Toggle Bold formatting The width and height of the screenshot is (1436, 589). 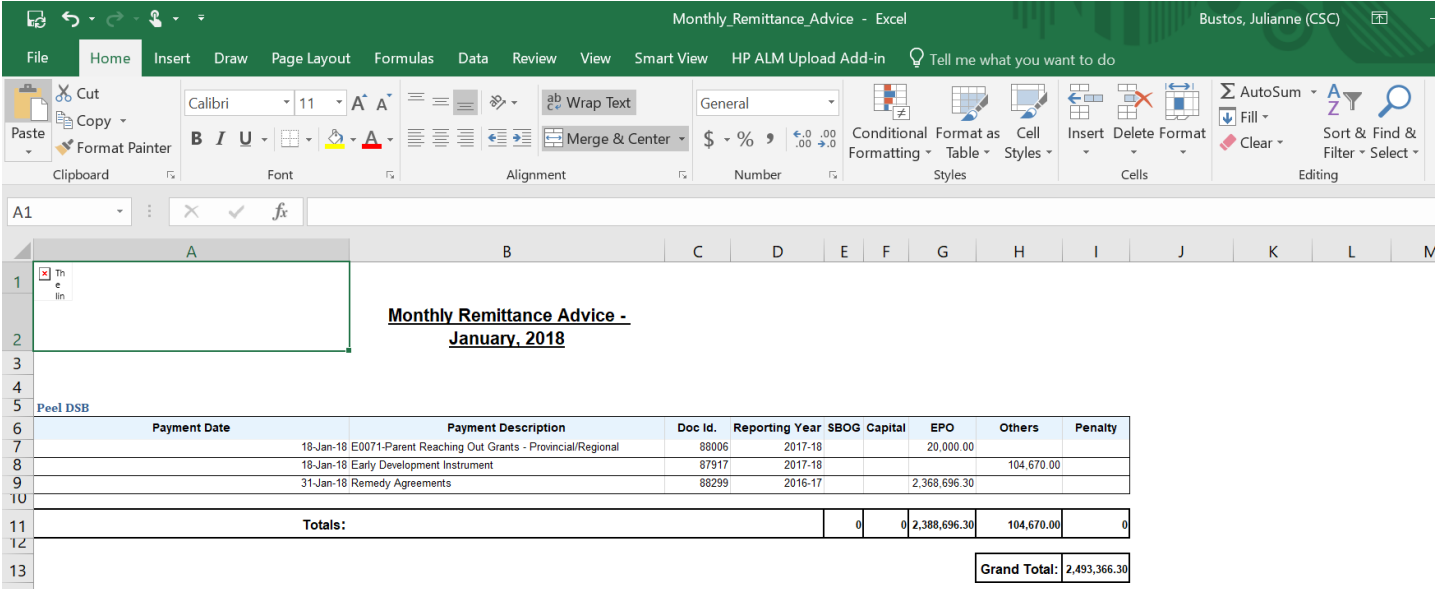point(196,139)
